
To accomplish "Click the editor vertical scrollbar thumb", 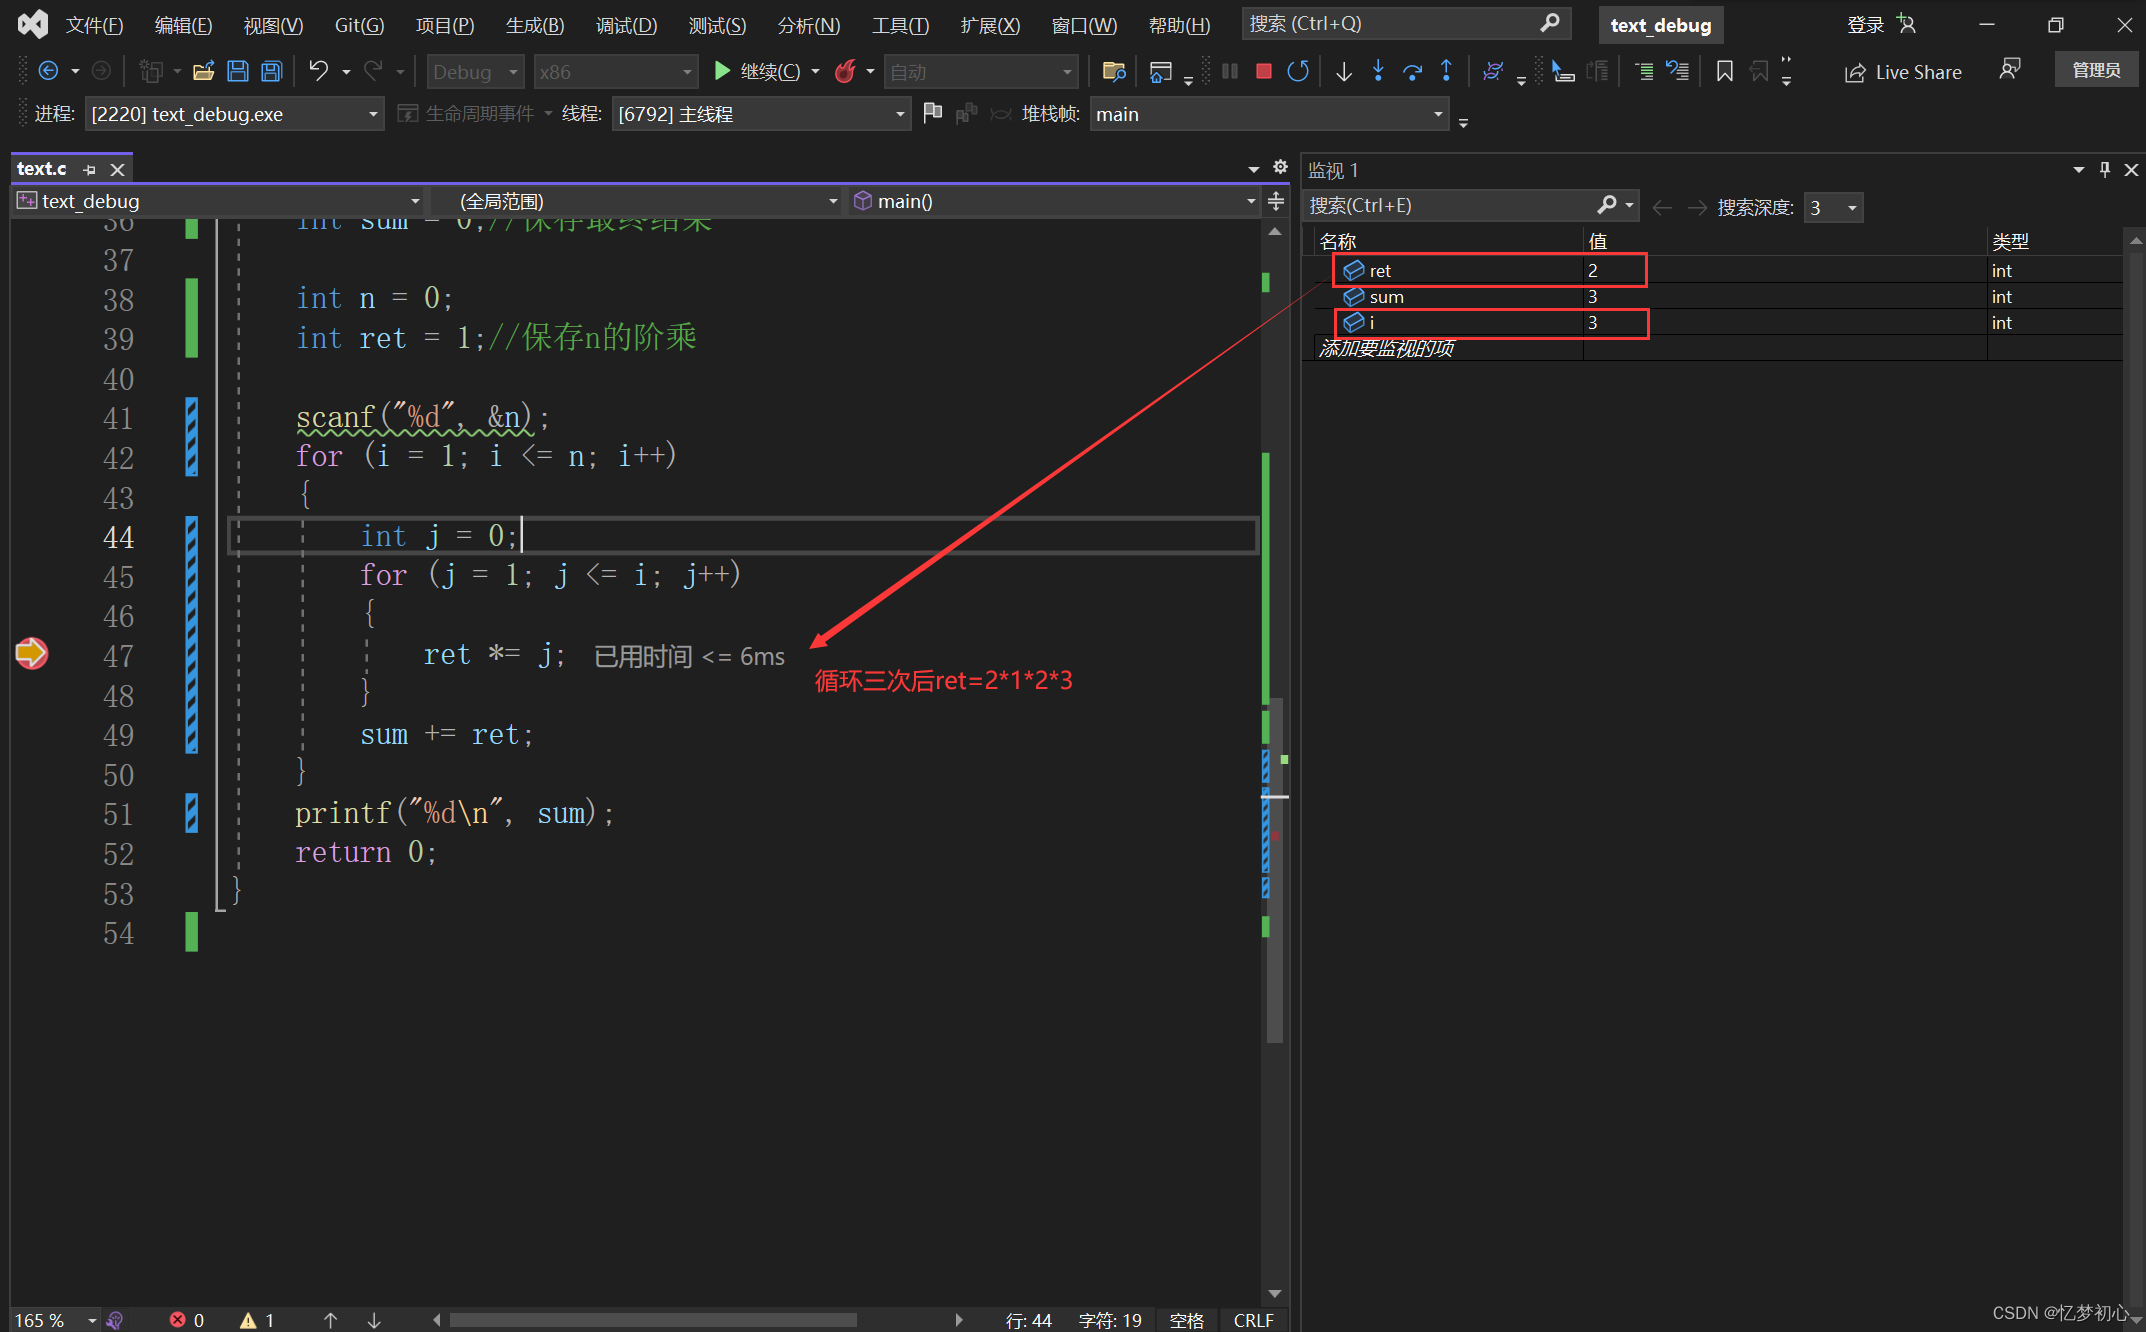I will (x=1275, y=870).
